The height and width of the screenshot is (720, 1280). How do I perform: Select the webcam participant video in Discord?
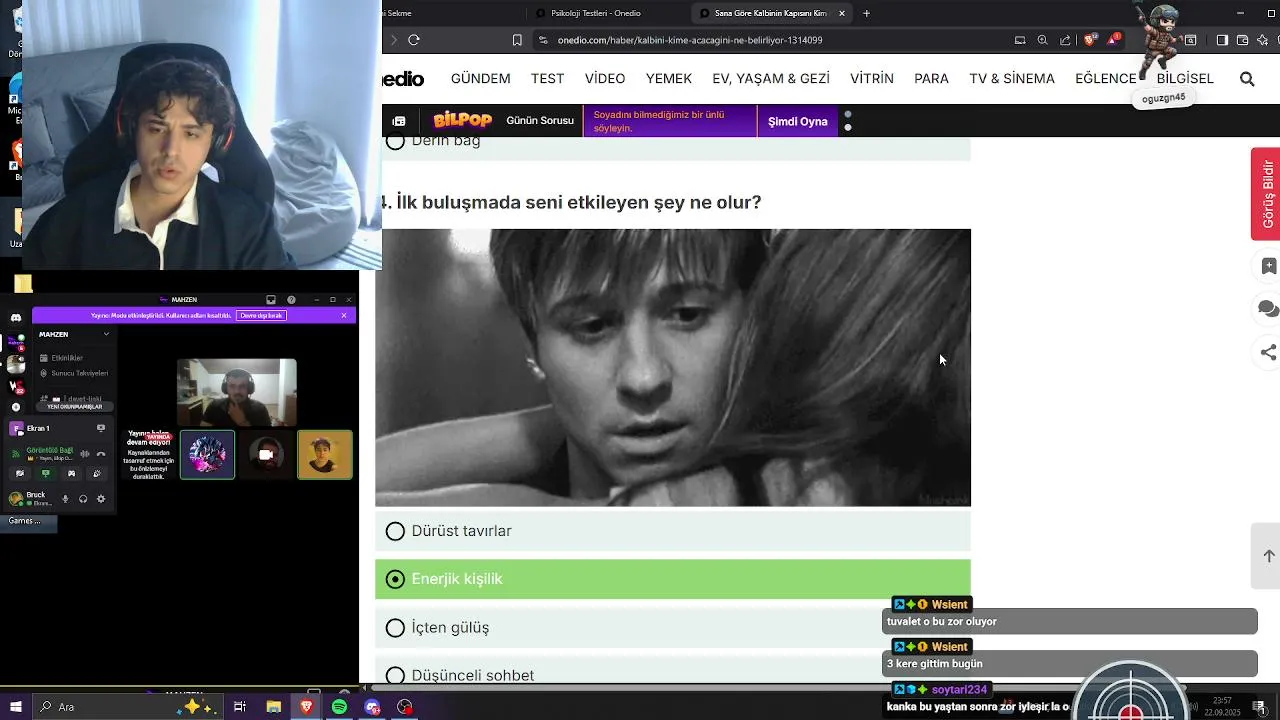(237, 393)
